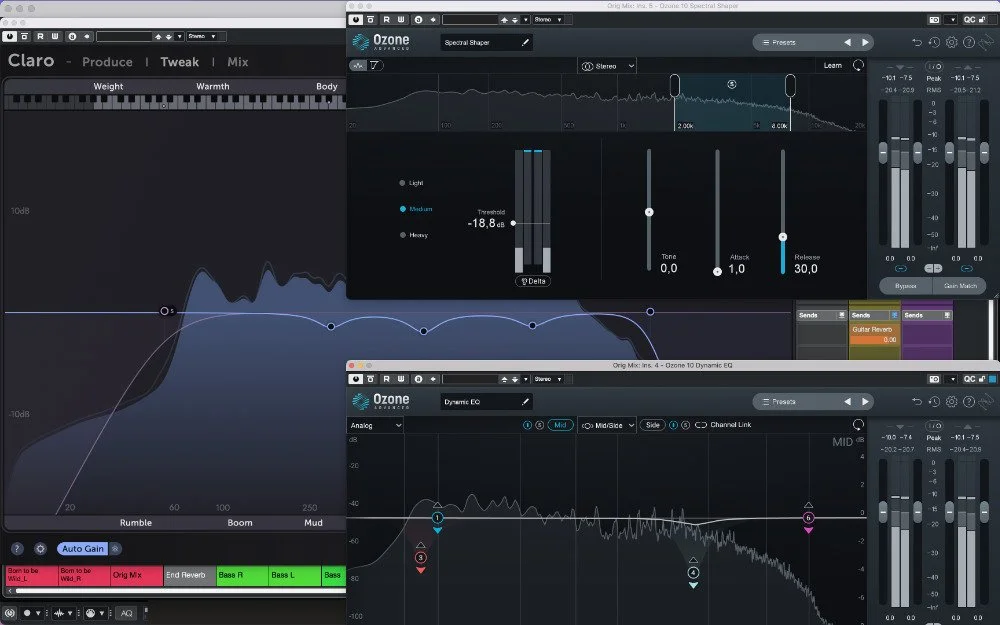Click the Warmth band label in Claro
The image size is (1000, 625).
click(212, 86)
